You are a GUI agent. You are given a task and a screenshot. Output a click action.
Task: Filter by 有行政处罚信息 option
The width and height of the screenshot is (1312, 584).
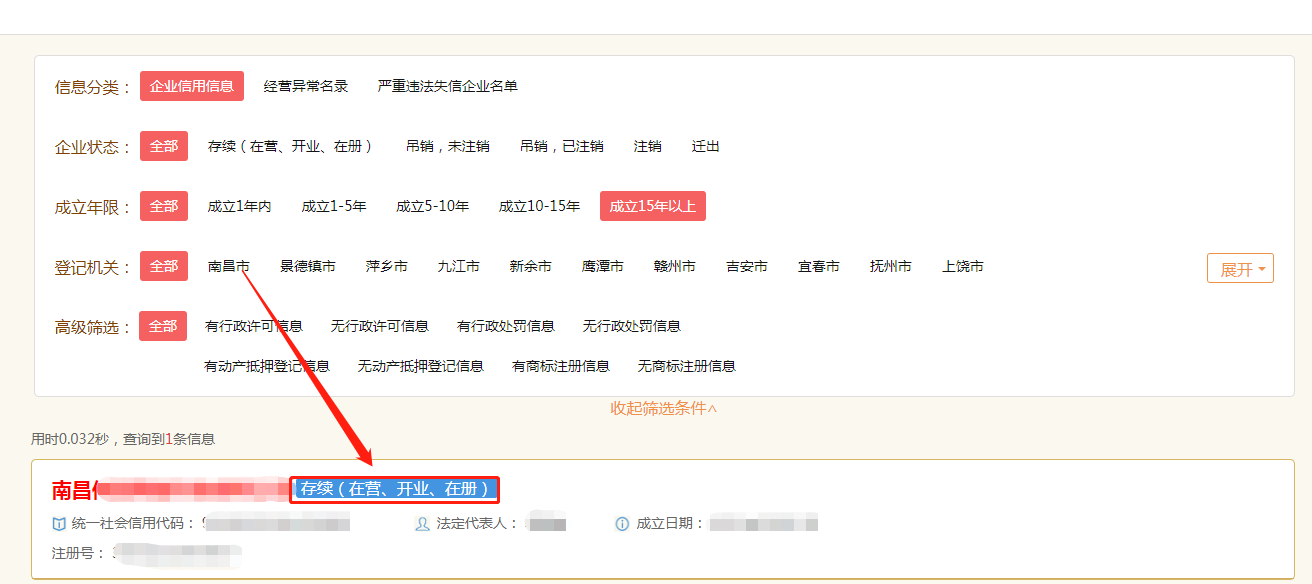click(x=506, y=326)
